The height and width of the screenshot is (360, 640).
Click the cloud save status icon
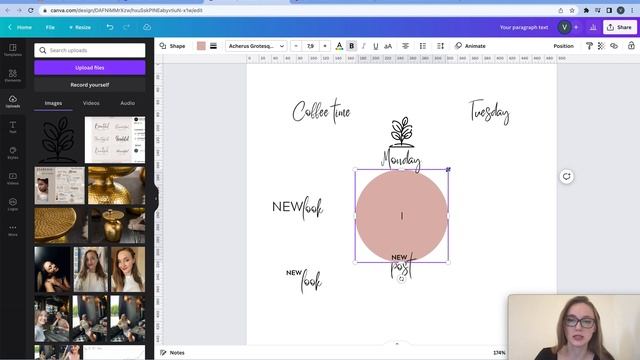coord(147,27)
